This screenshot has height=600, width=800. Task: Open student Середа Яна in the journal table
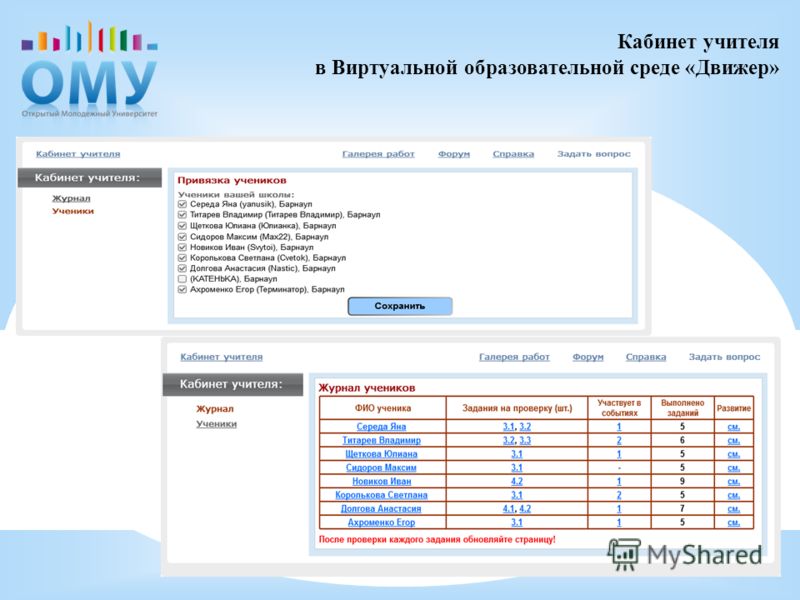(381, 427)
